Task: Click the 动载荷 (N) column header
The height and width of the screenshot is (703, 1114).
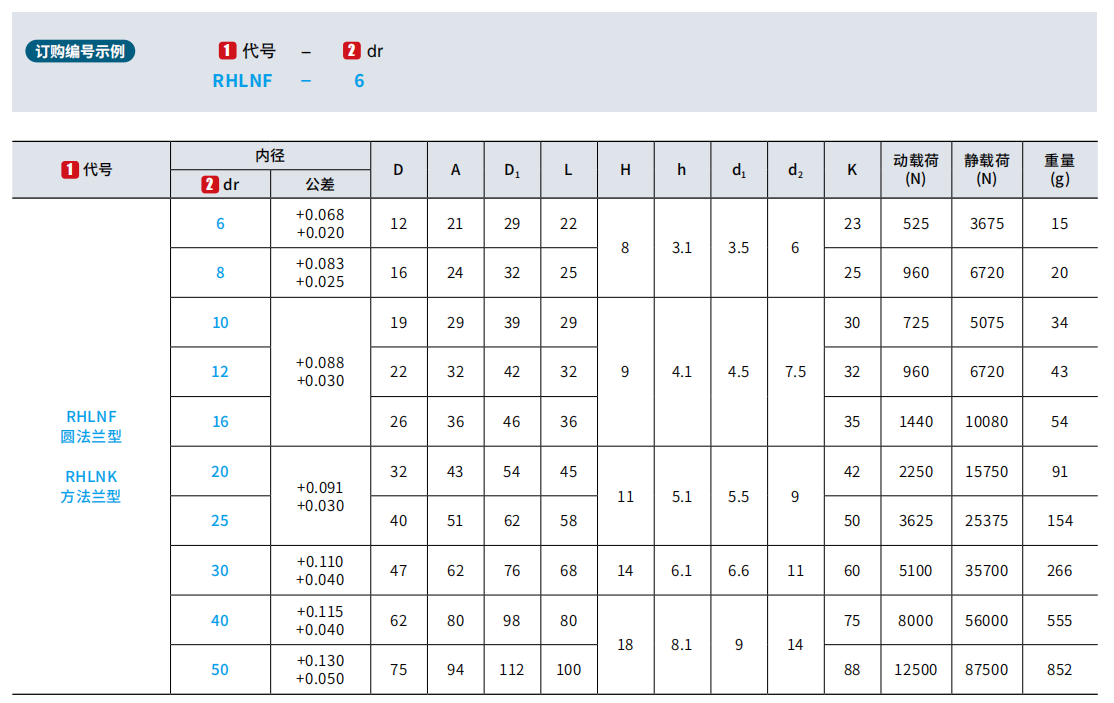Action: point(916,169)
